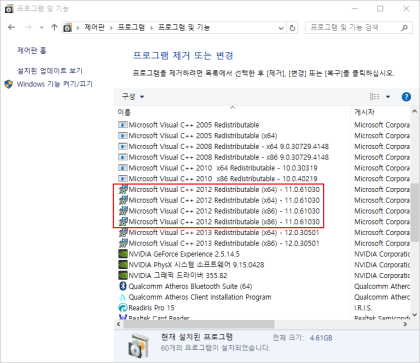Click the installed programs disc icon
Image resolution: width=420 pixels, height=363 pixels.
point(139,345)
